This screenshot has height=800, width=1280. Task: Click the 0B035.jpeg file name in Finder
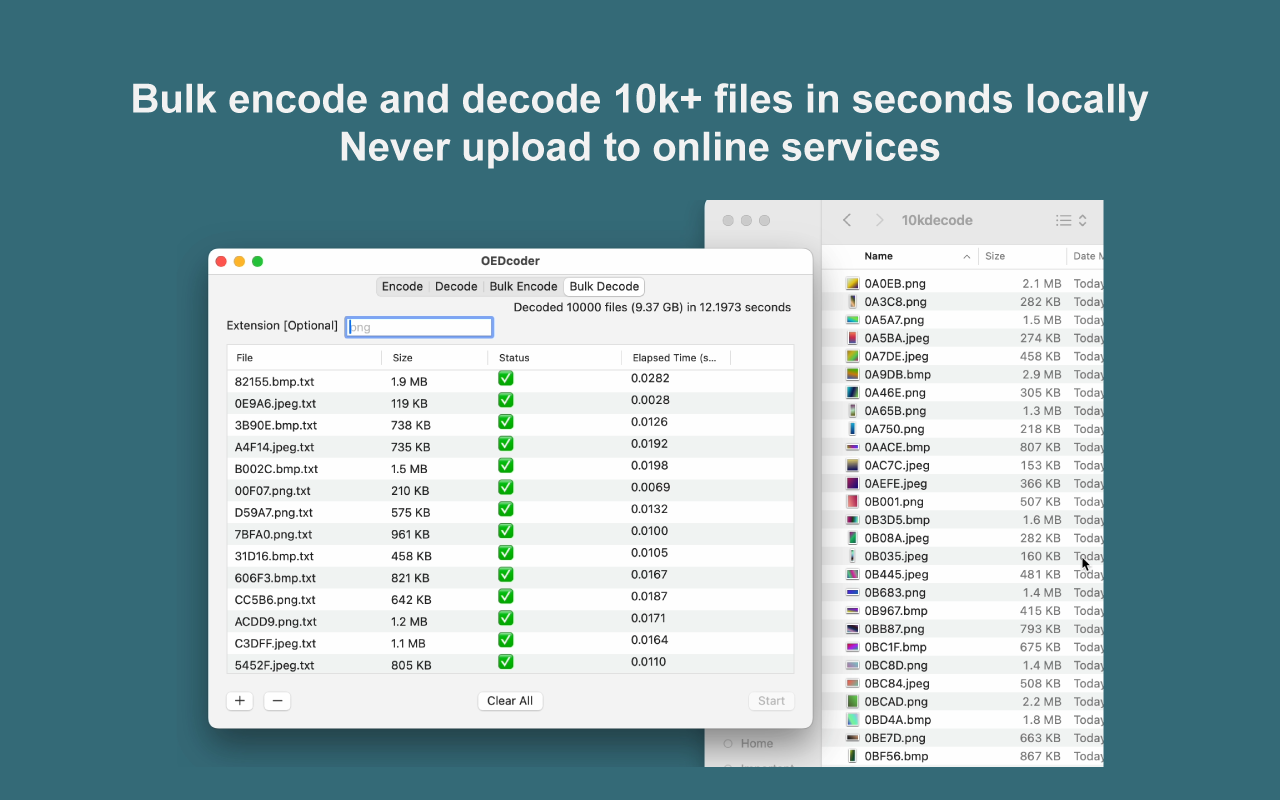click(896, 556)
